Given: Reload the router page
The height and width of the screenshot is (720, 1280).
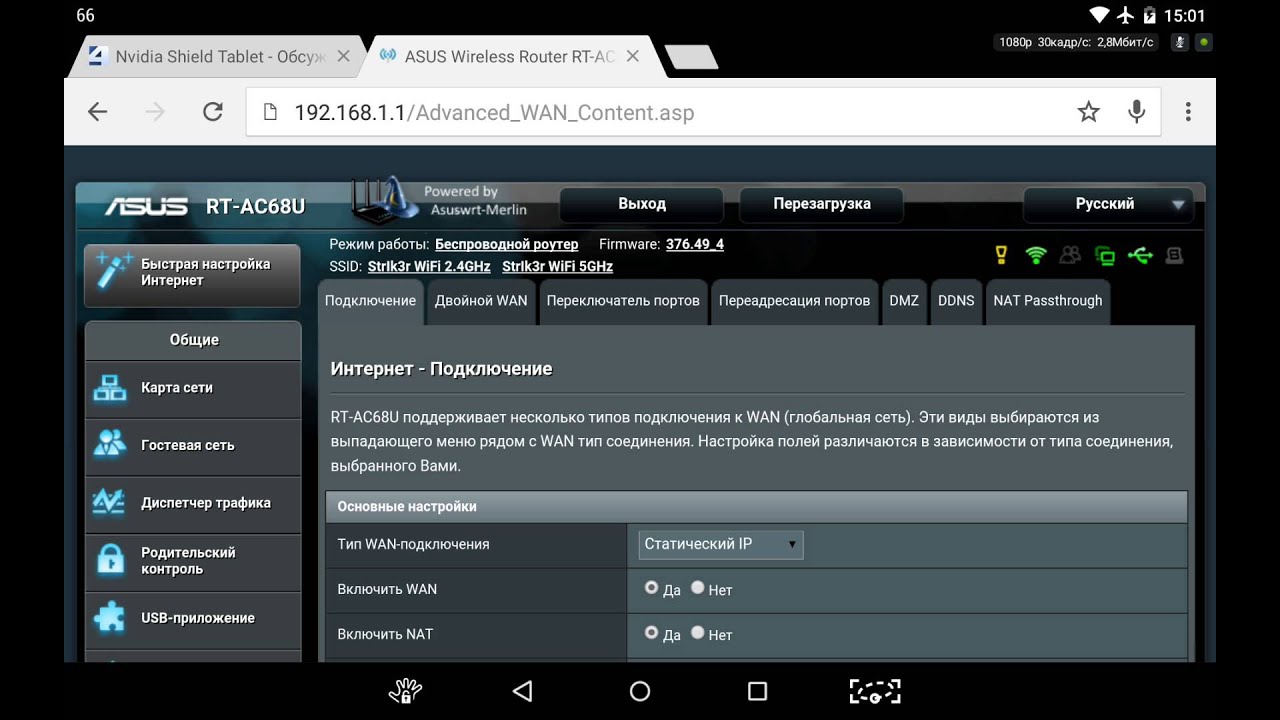Looking at the screenshot, I should (x=213, y=112).
